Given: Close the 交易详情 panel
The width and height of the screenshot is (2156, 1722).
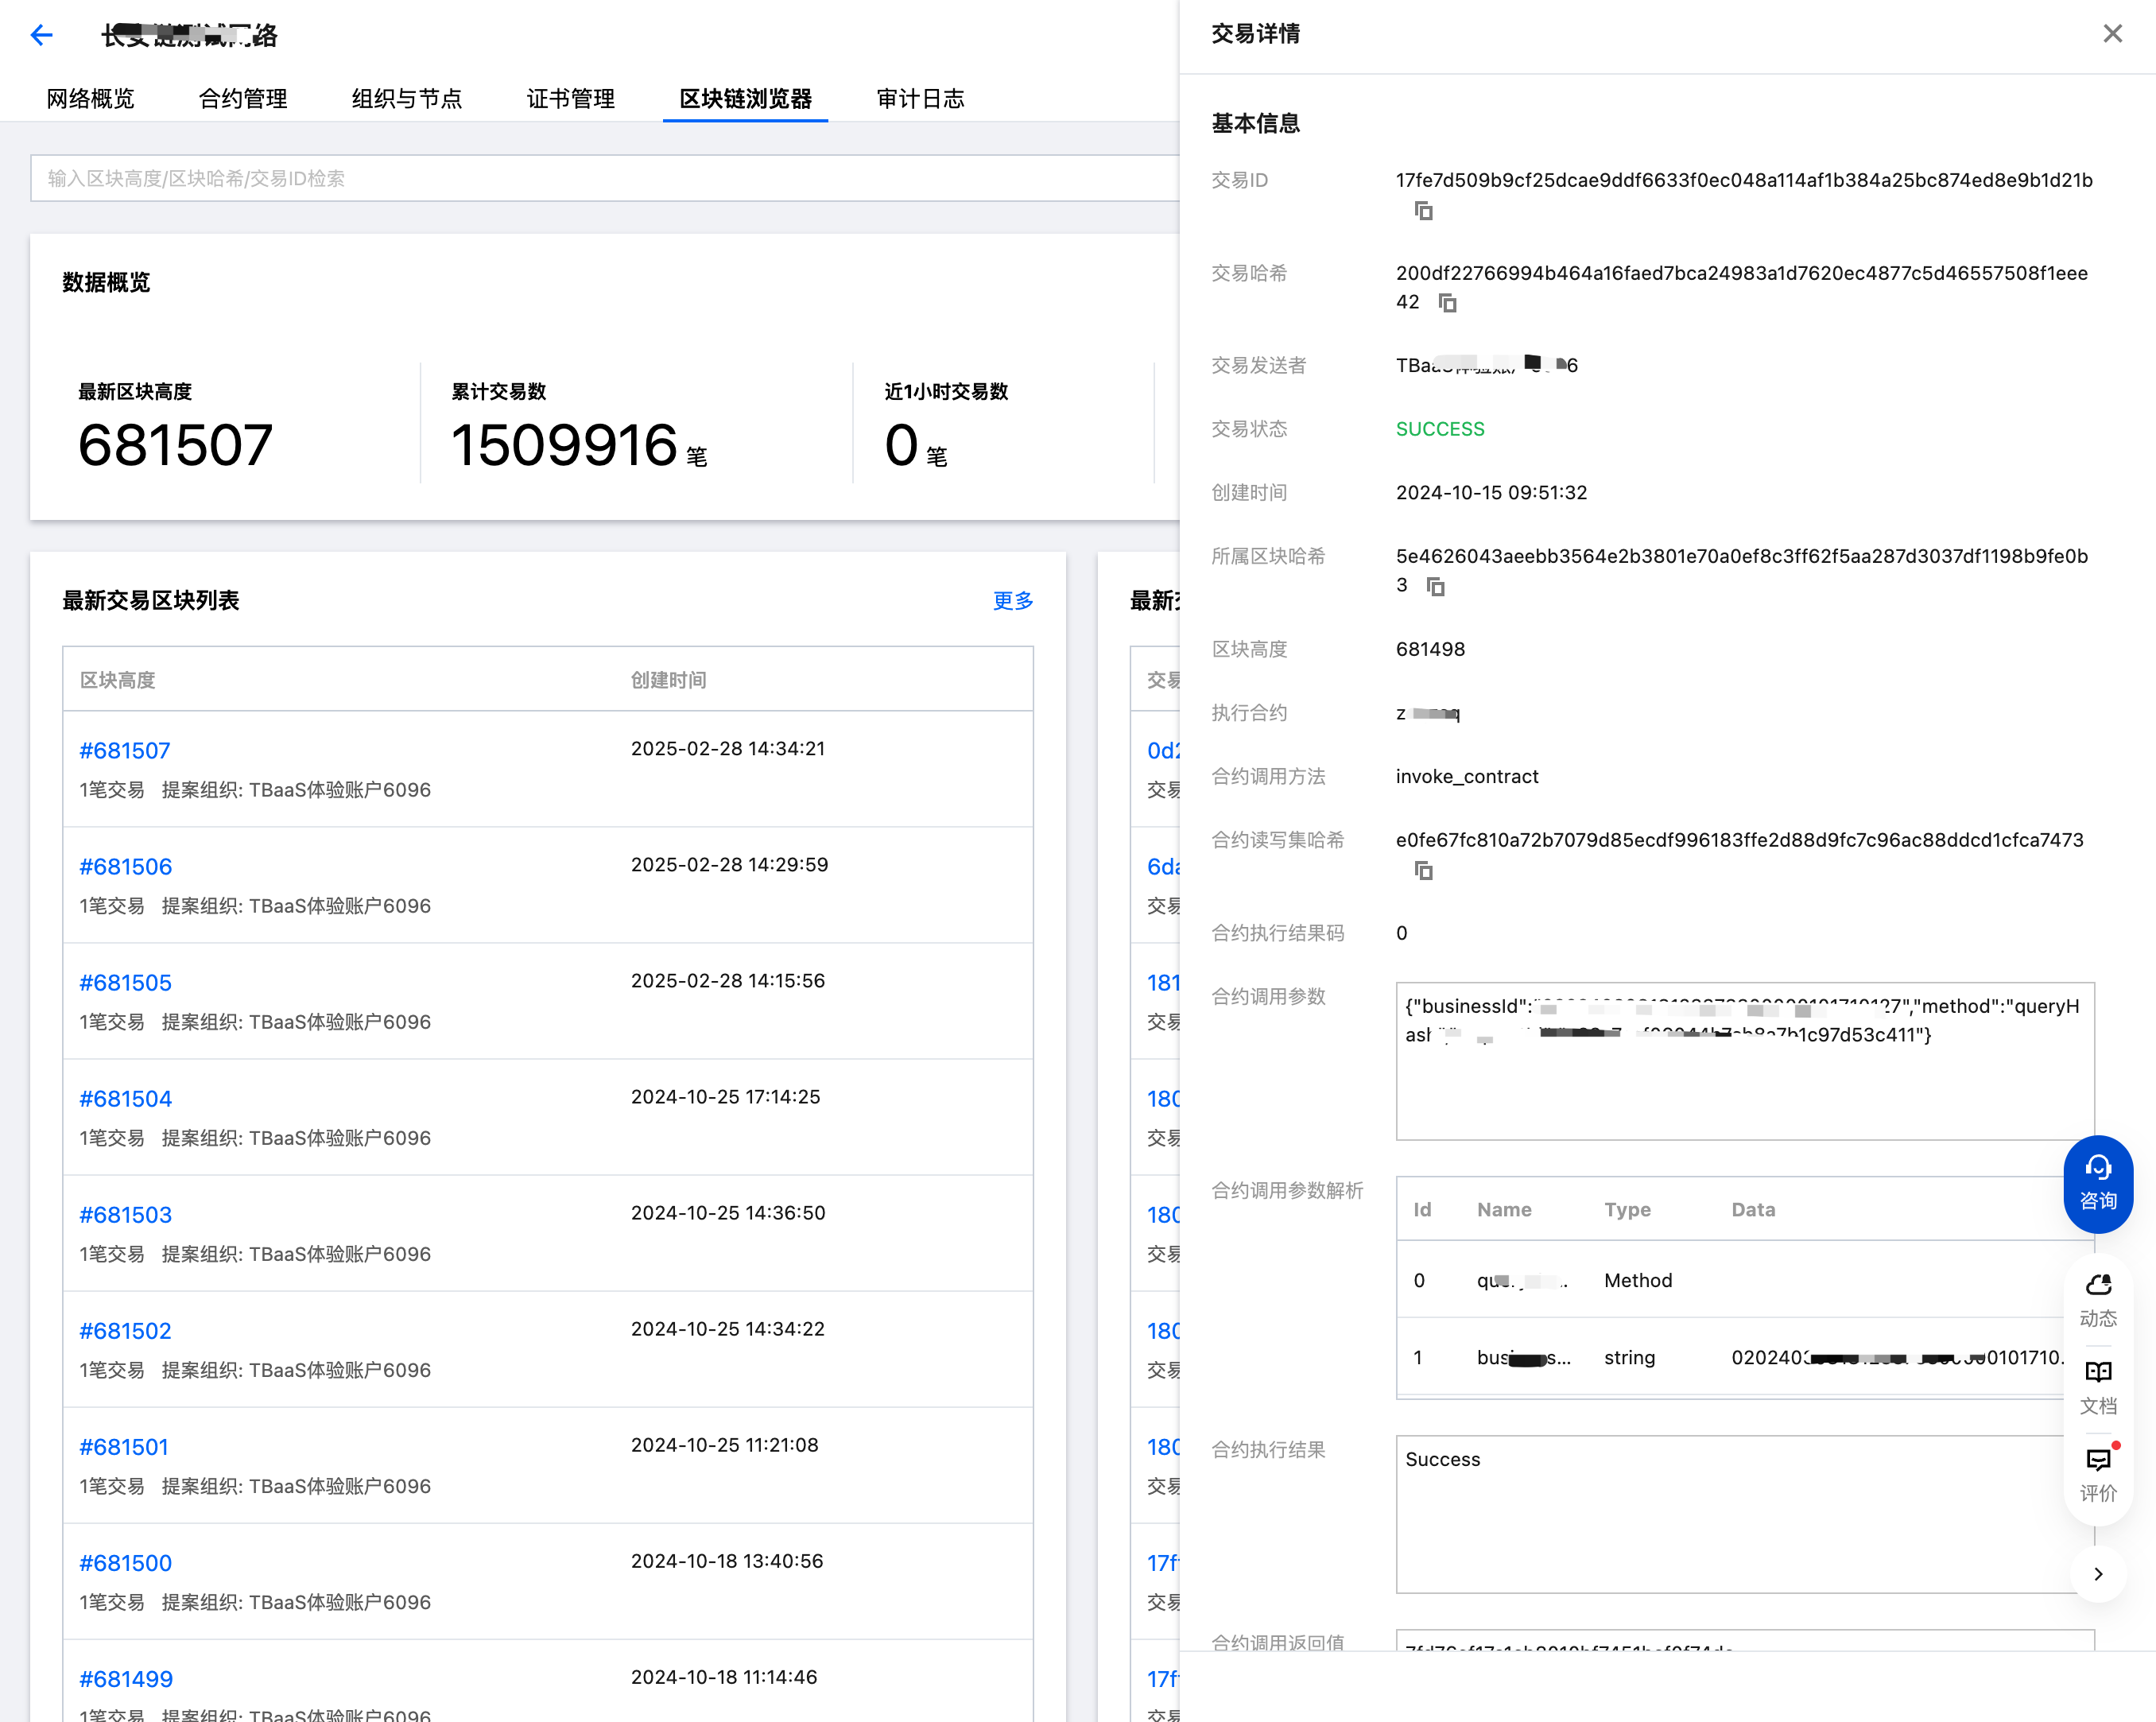Looking at the screenshot, I should coord(2112,34).
